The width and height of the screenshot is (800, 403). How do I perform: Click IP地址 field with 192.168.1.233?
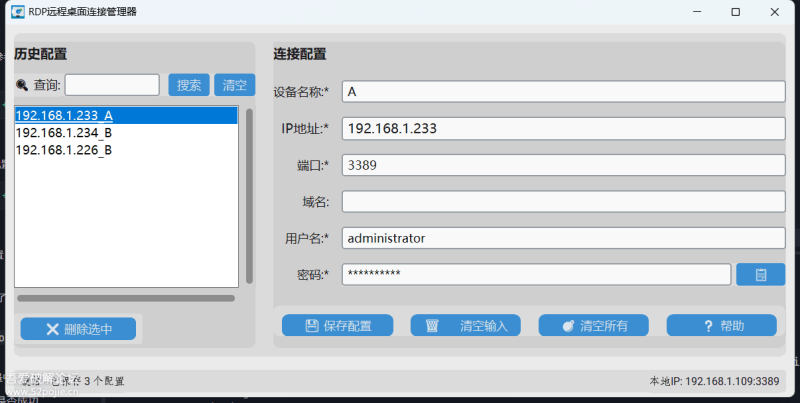[x=563, y=129]
